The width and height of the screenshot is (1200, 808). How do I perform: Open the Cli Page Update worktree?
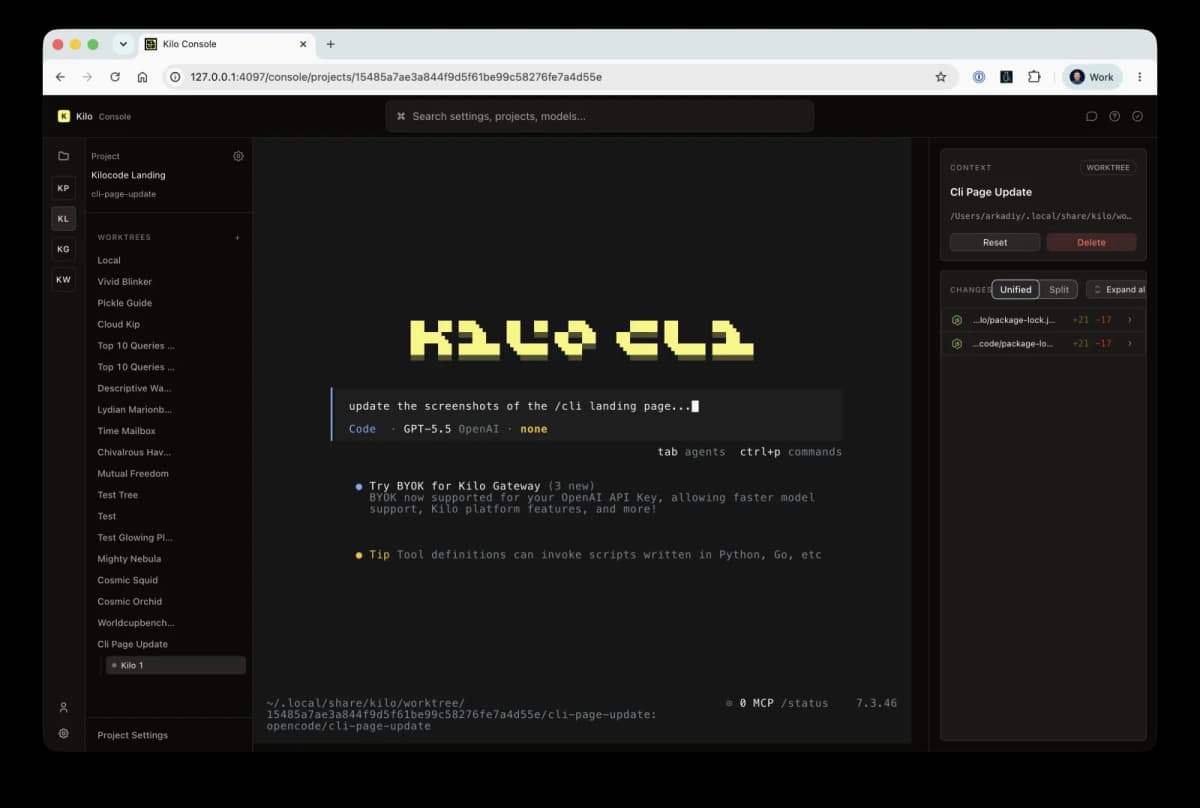[x=133, y=644]
